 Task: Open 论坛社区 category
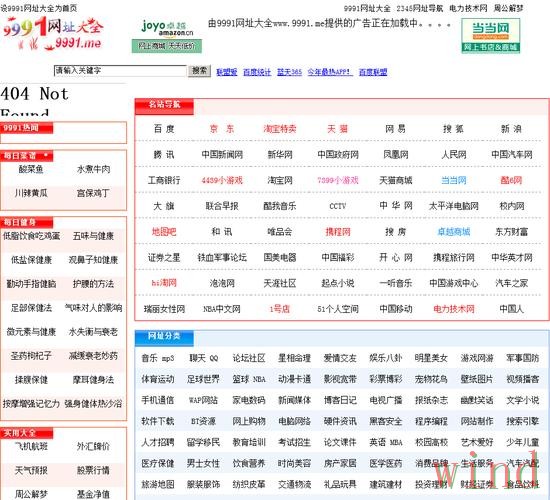pos(249,358)
